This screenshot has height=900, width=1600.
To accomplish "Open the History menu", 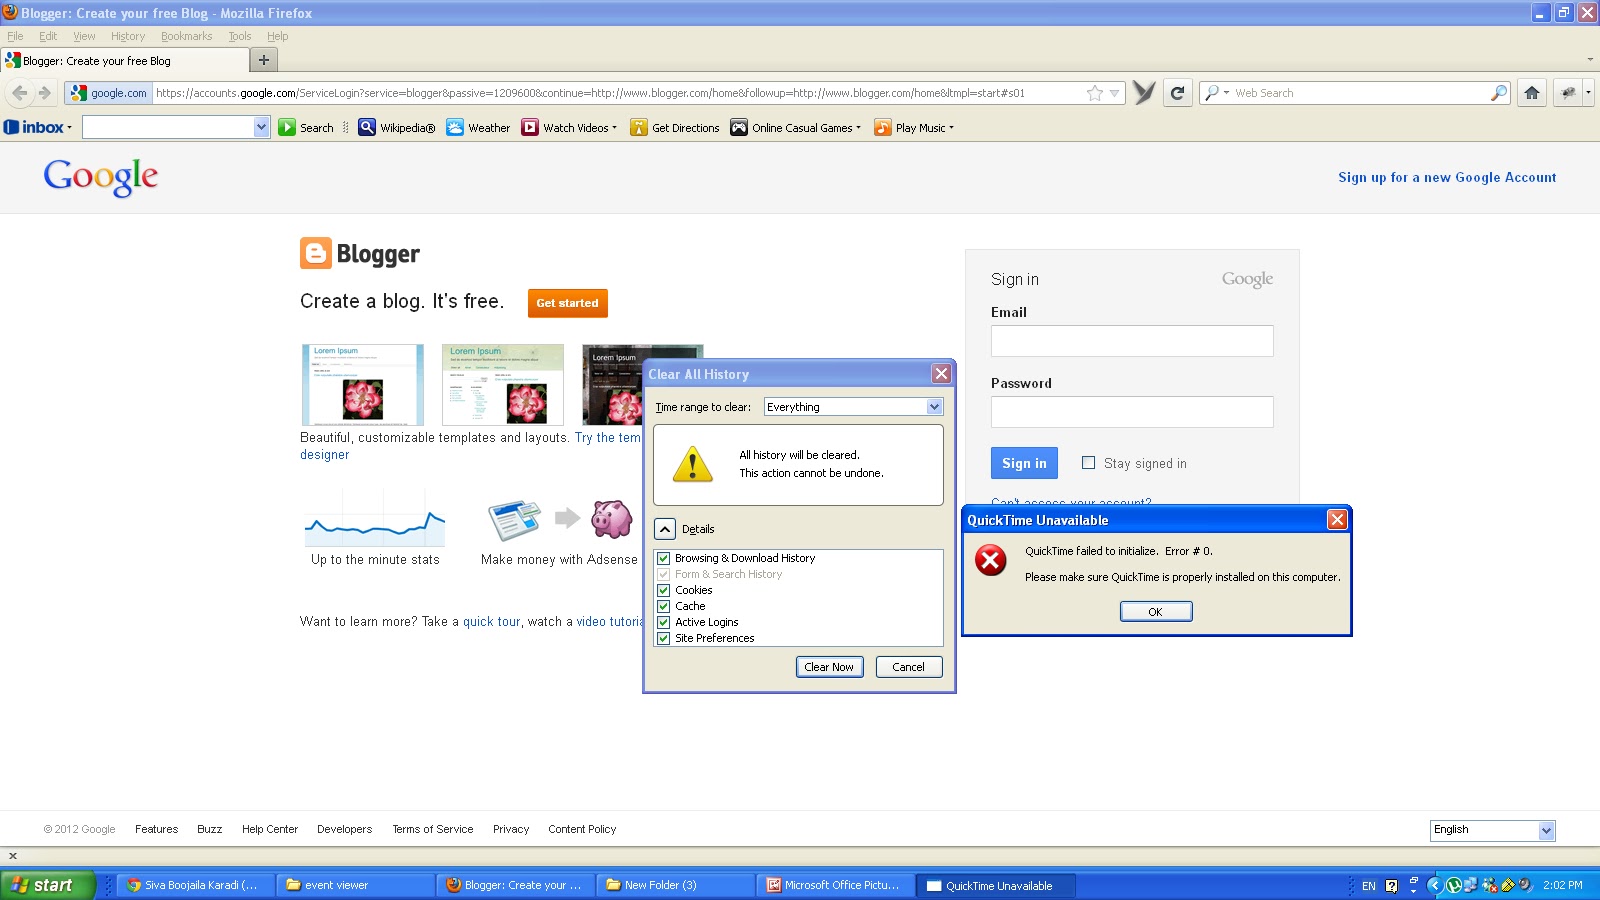I will pyautogui.click(x=128, y=36).
